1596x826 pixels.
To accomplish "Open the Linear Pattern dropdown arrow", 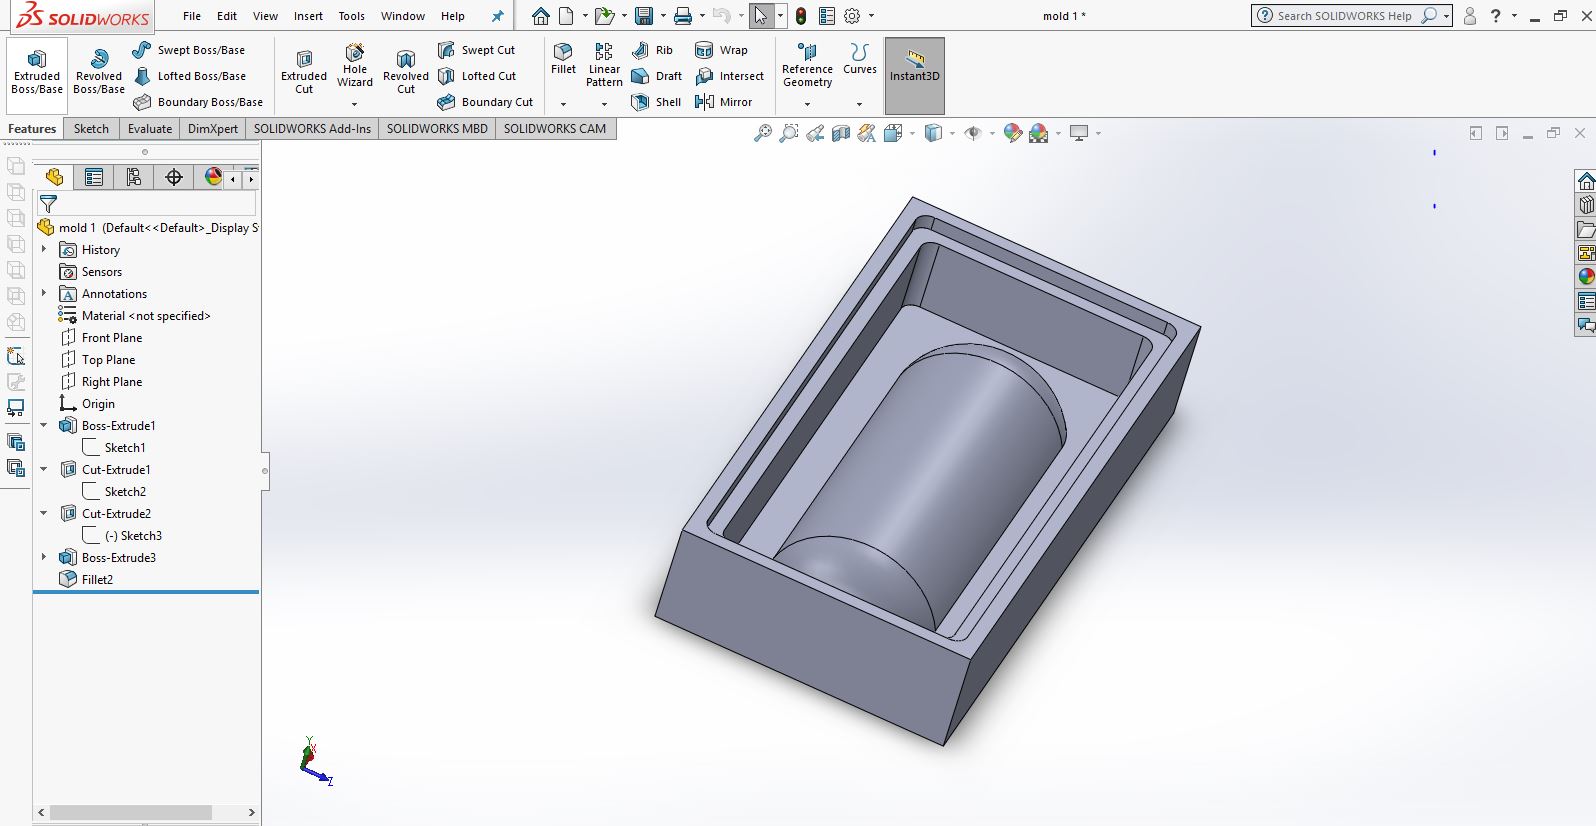I will click(604, 104).
